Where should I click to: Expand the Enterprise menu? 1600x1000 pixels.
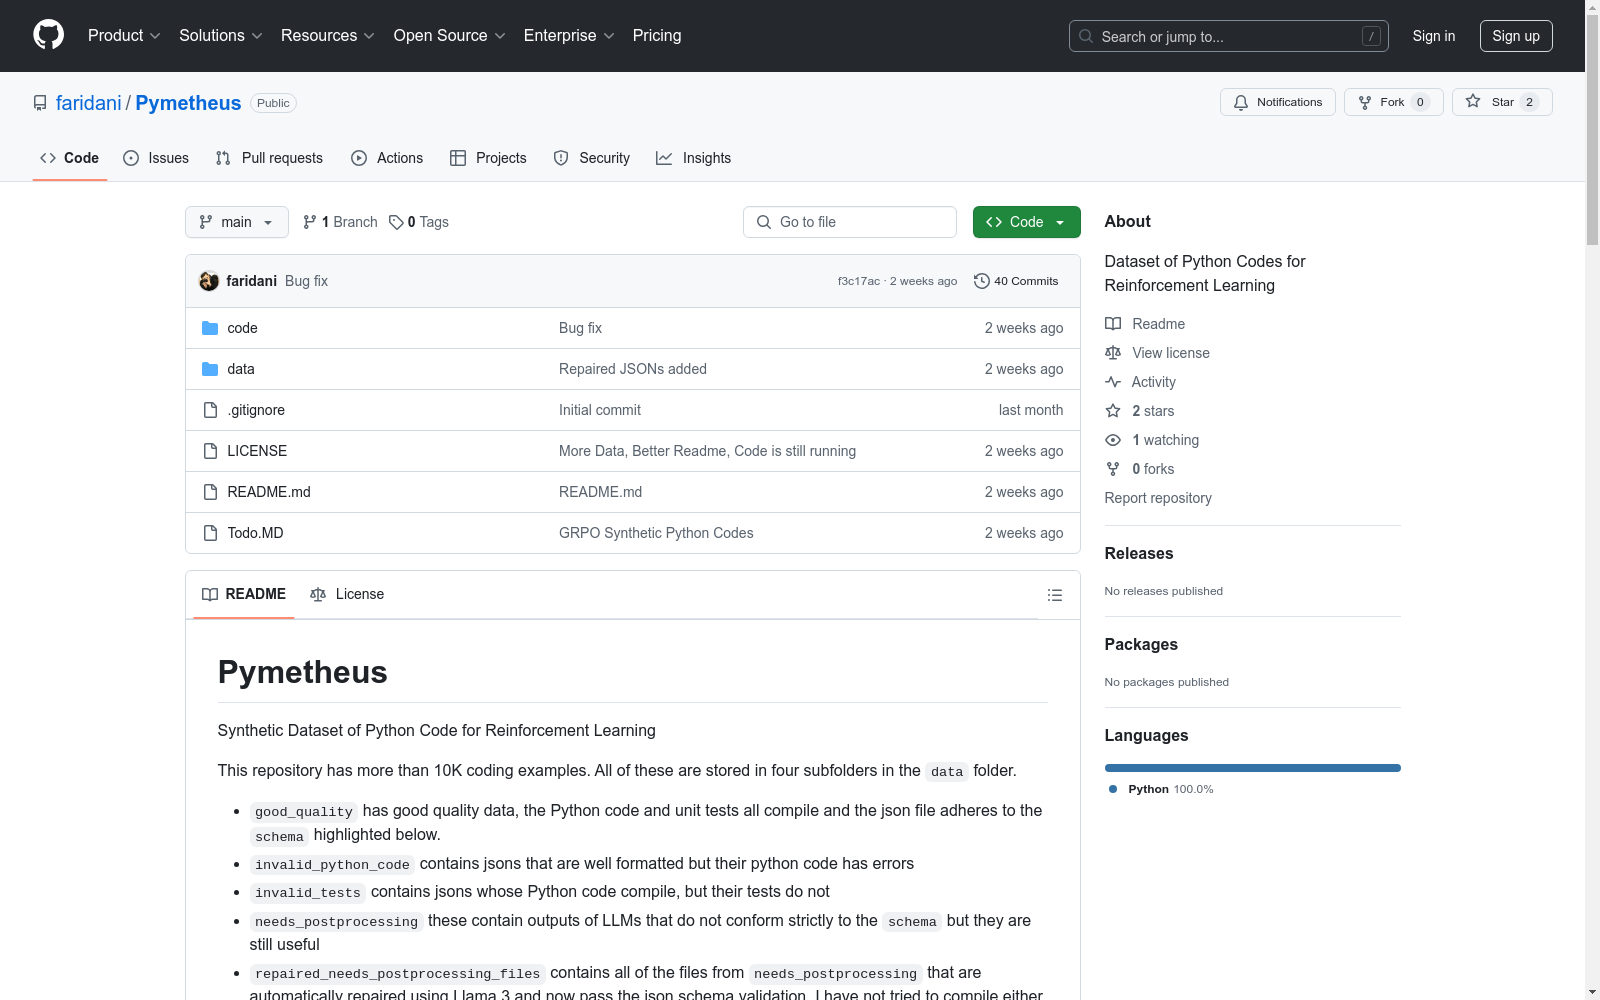click(x=569, y=36)
